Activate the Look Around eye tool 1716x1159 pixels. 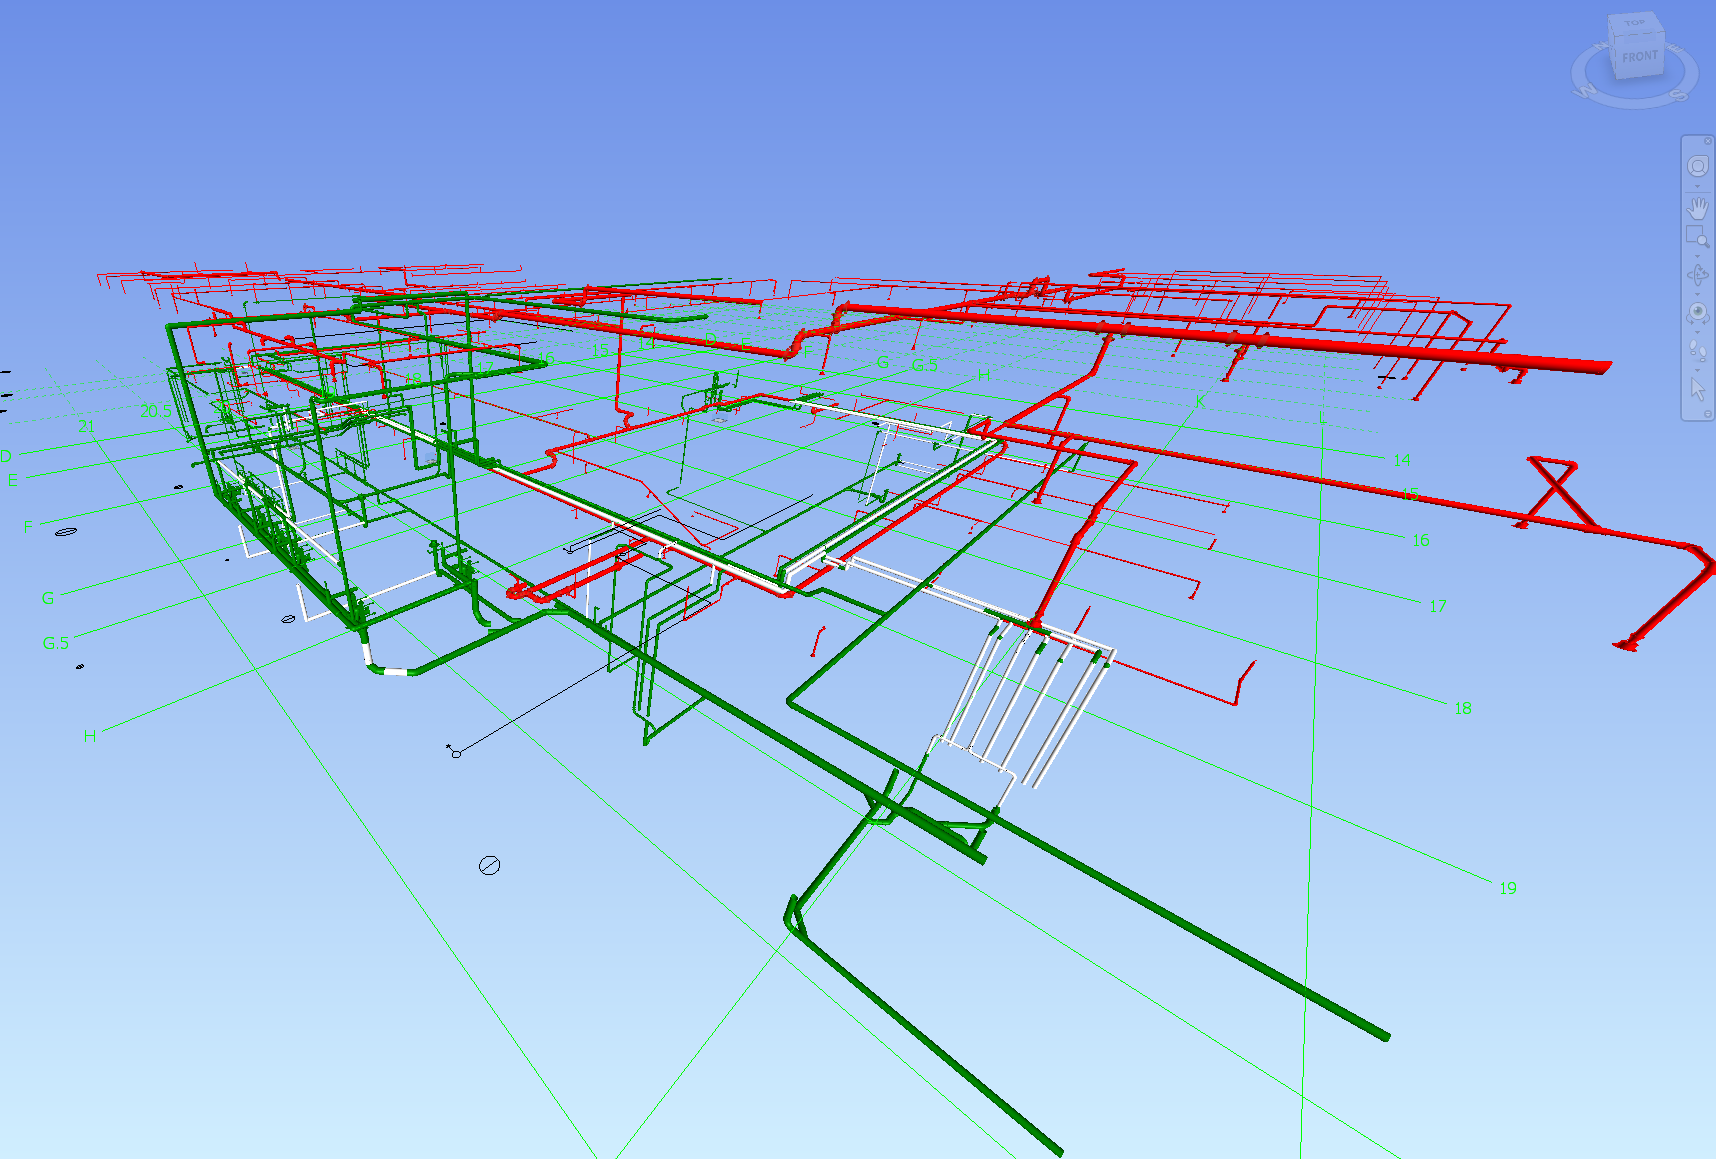(1698, 312)
